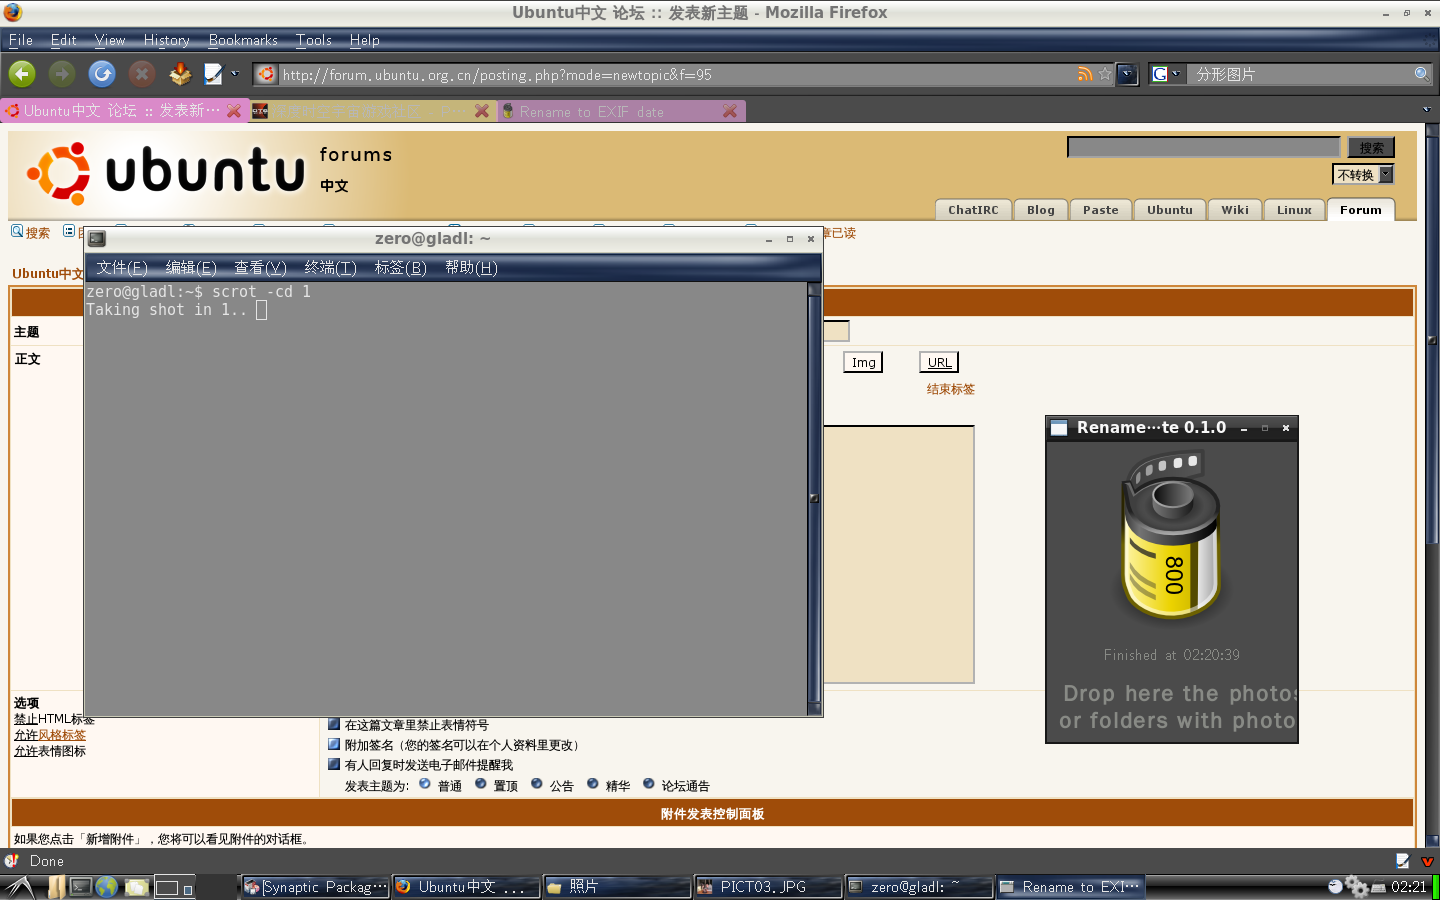Toggle 附加签名 checkbox
This screenshot has width=1440, height=900.
click(x=334, y=744)
